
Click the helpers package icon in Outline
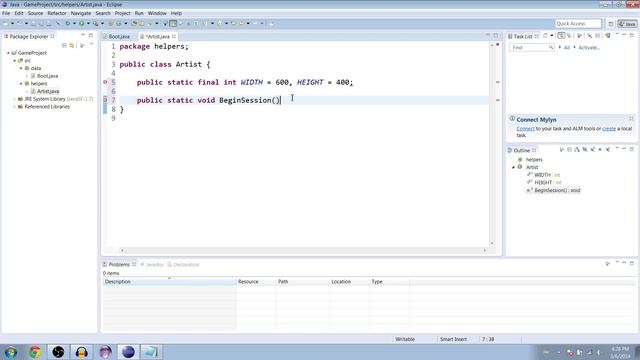tap(520, 160)
